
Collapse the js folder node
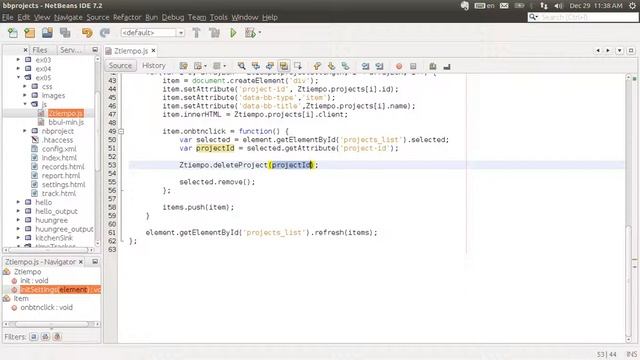(x=24, y=104)
